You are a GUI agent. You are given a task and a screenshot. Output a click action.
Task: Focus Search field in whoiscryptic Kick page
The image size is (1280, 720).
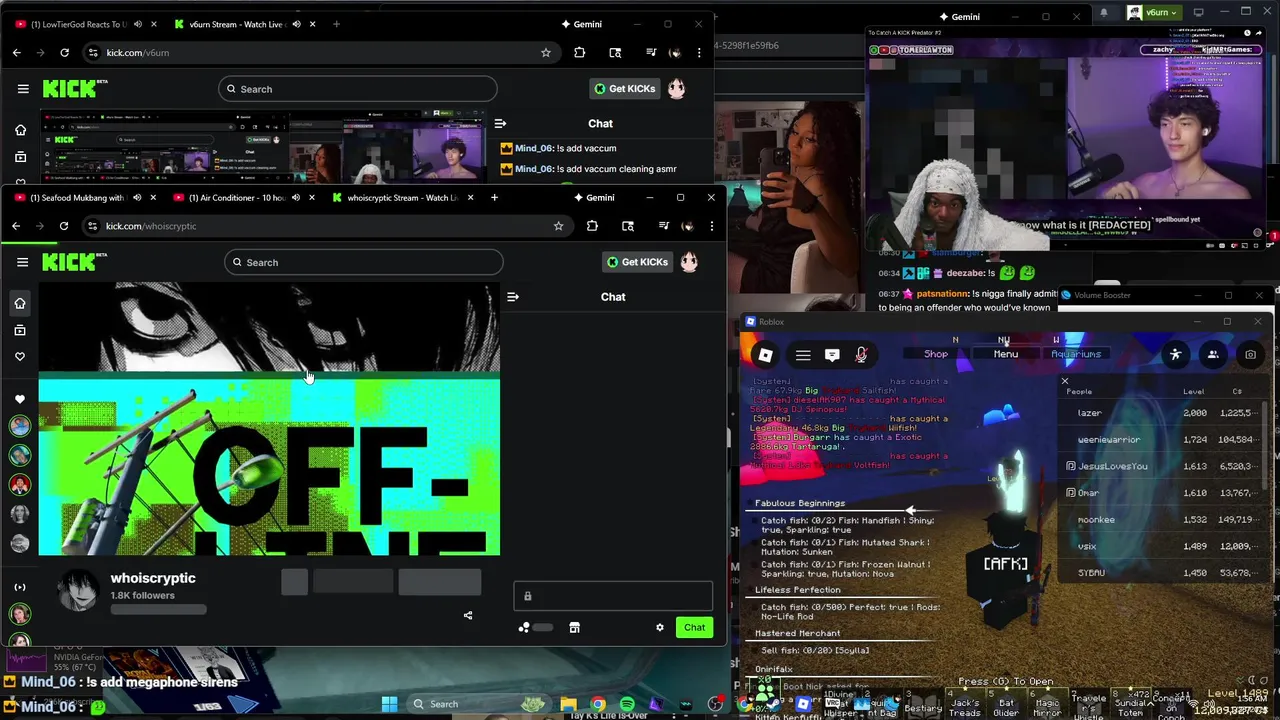pyautogui.click(x=364, y=262)
